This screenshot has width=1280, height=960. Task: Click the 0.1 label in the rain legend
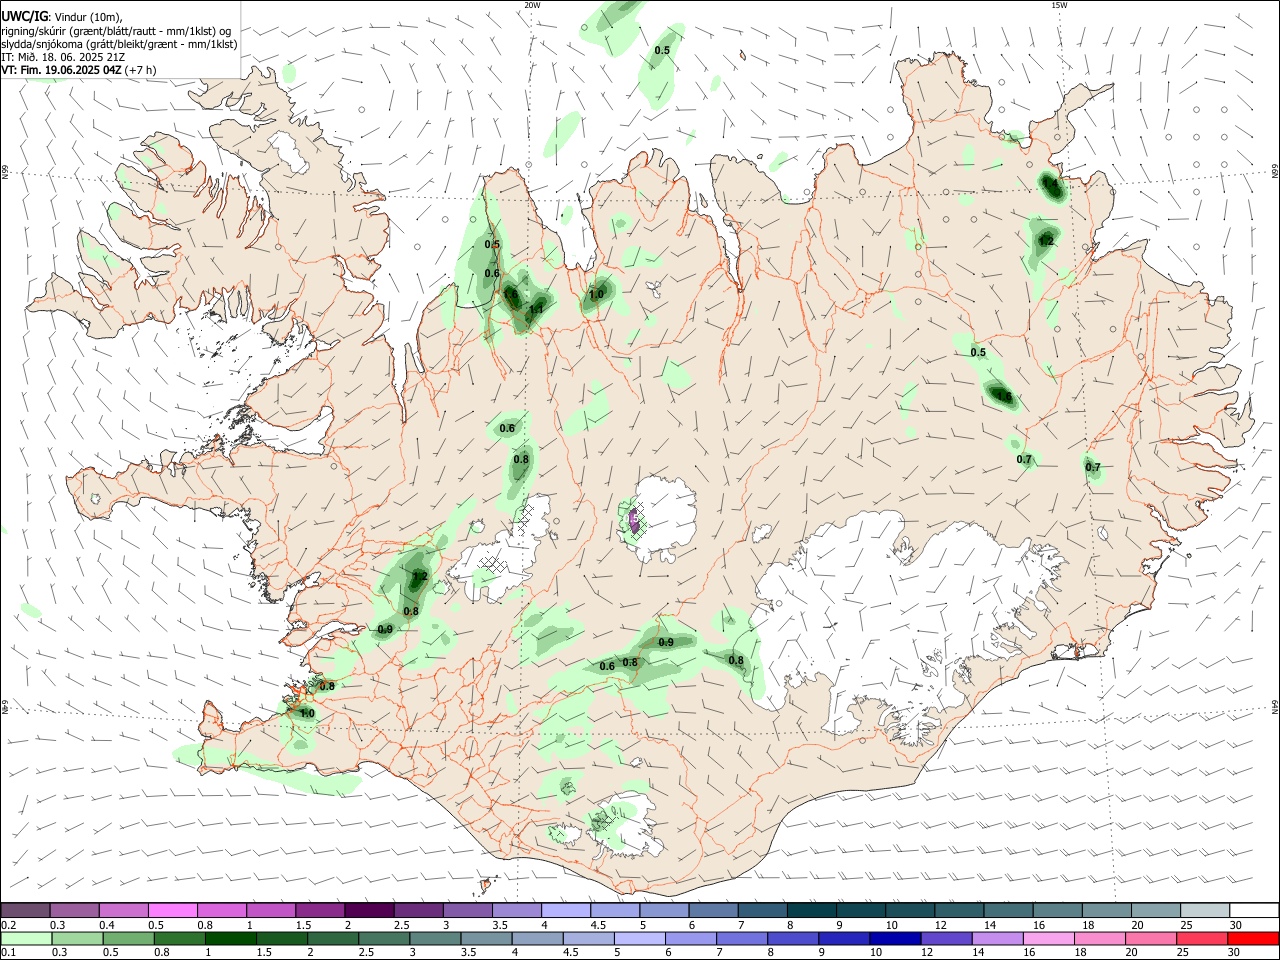click(9, 953)
